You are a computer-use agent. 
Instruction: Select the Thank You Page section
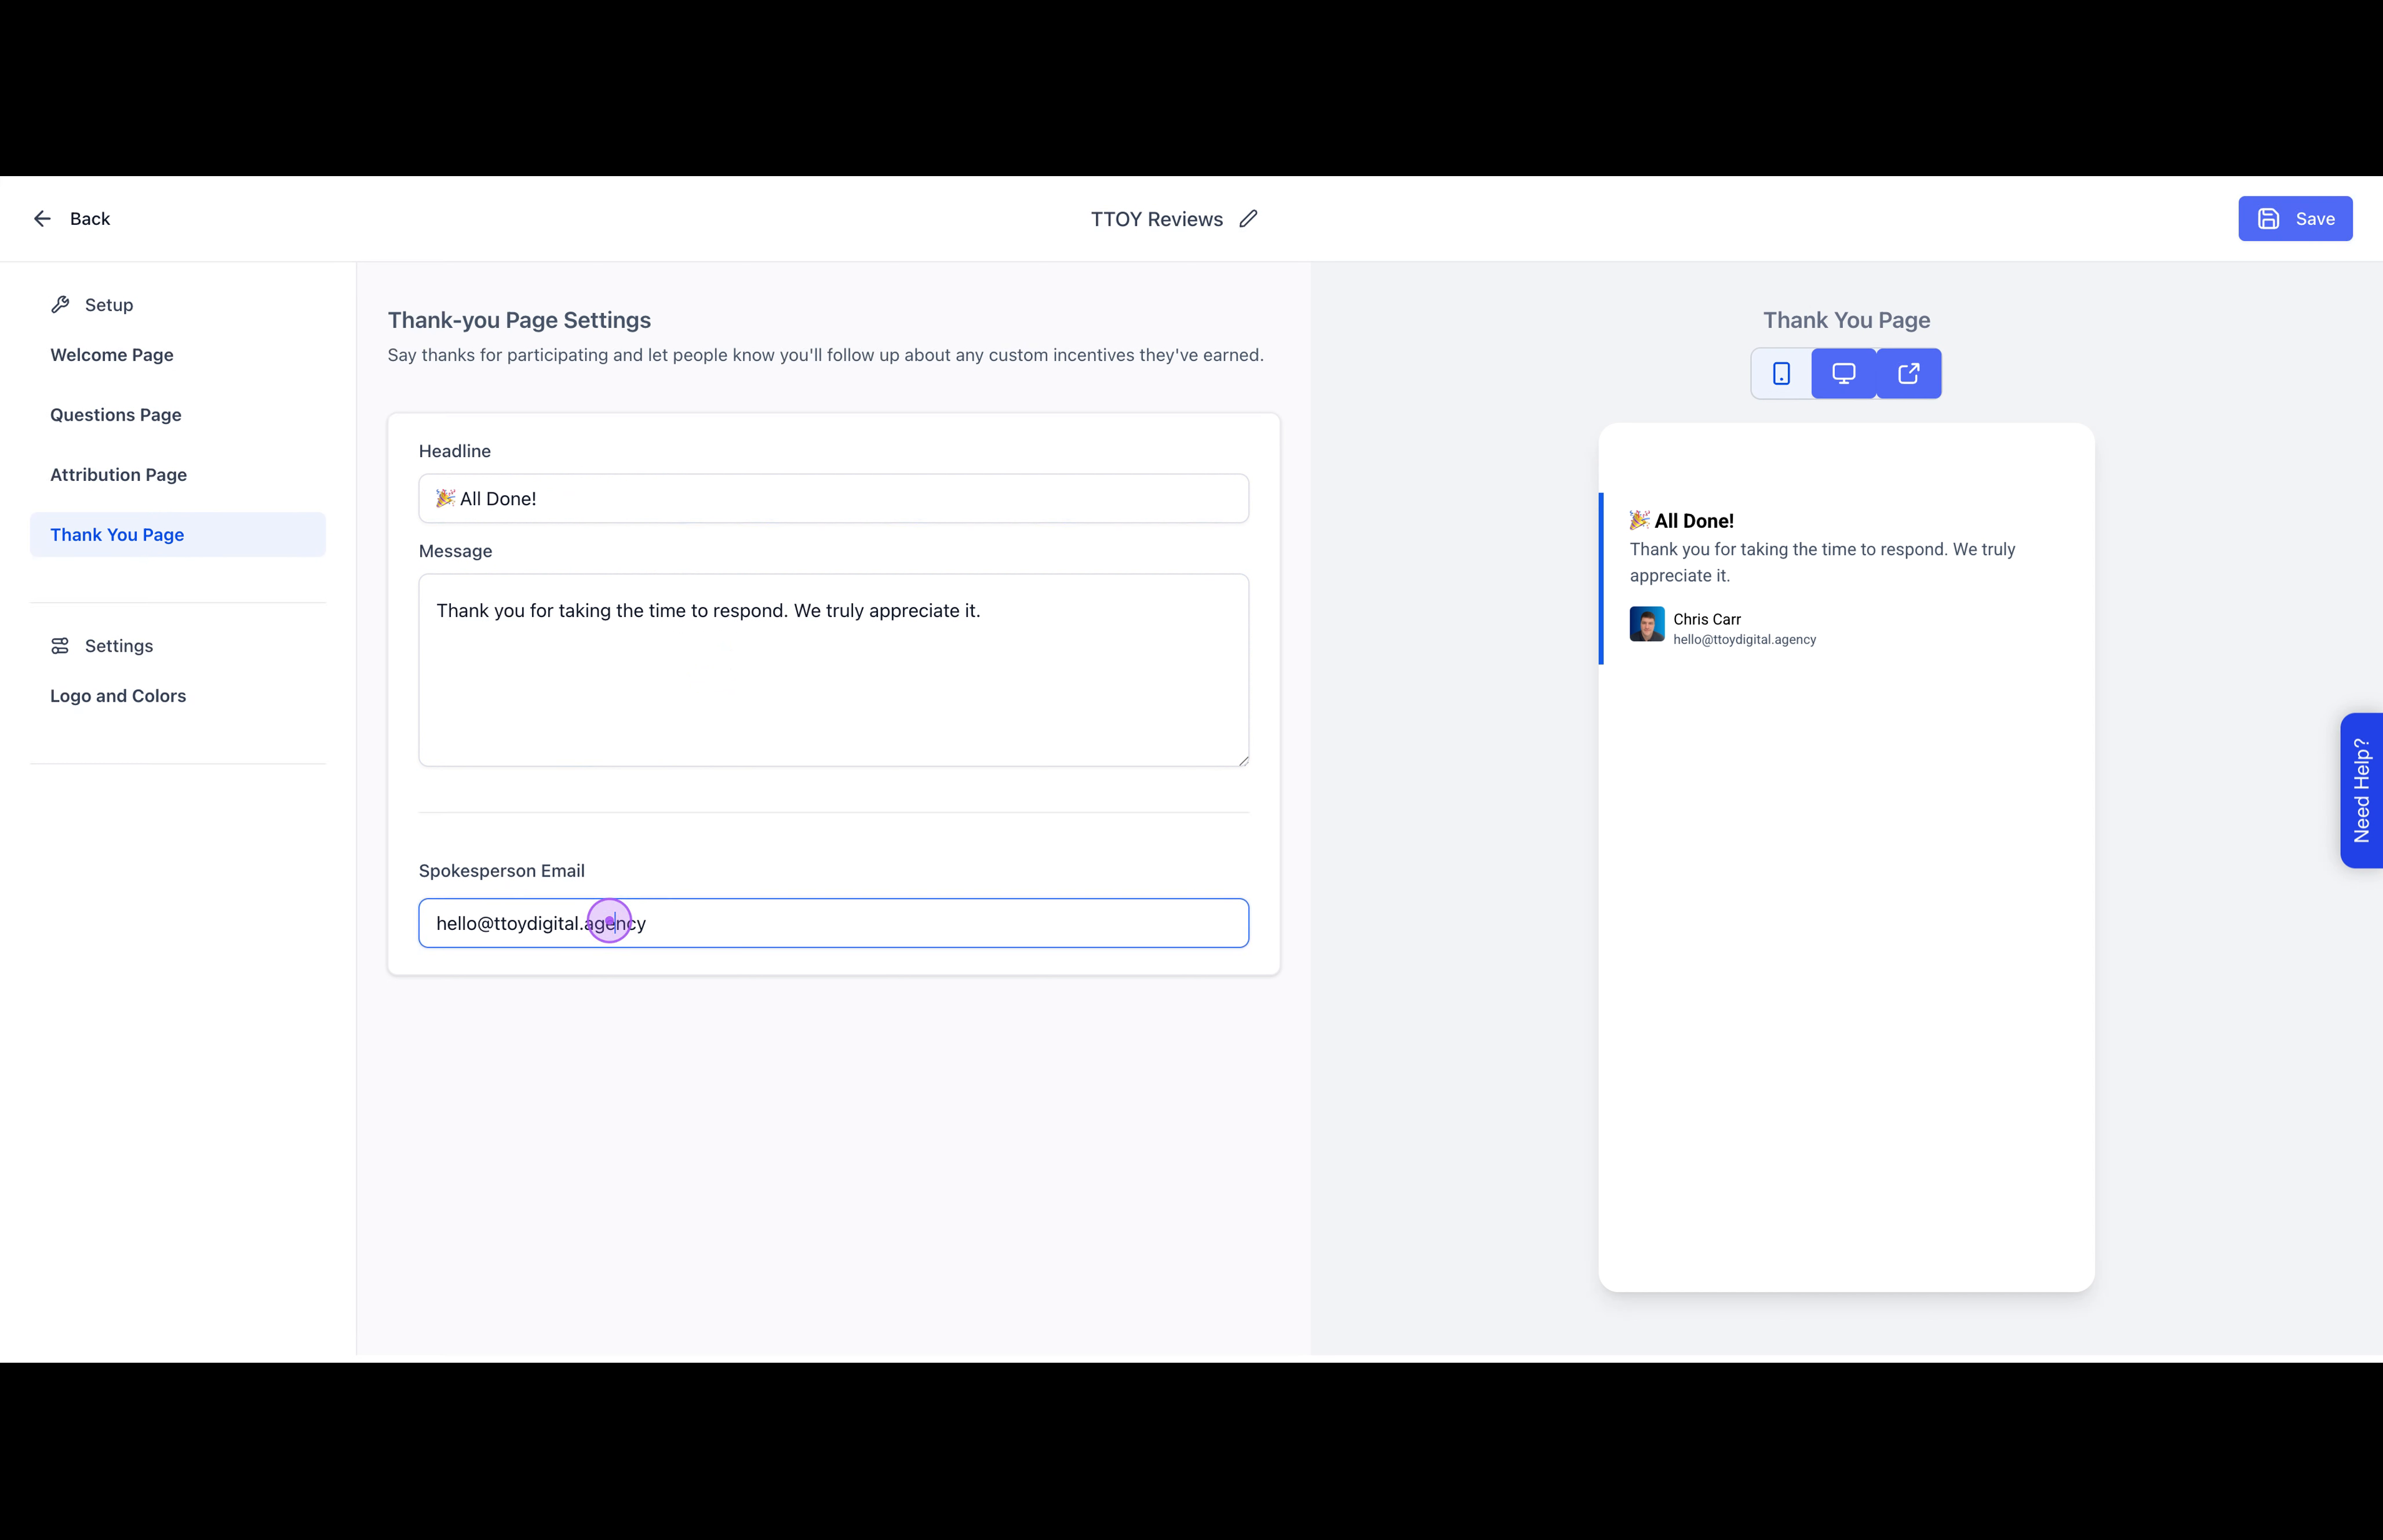point(178,535)
